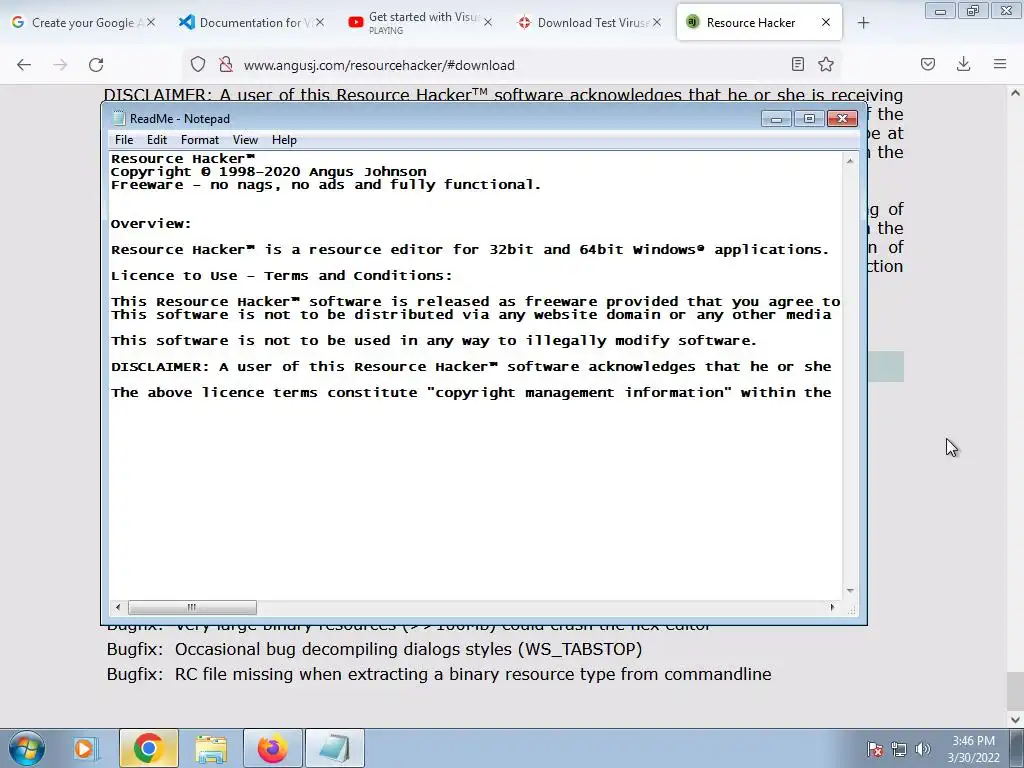The image size is (1024, 768).
Task: Open Windows Explorer folder from taskbar
Action: (211, 748)
